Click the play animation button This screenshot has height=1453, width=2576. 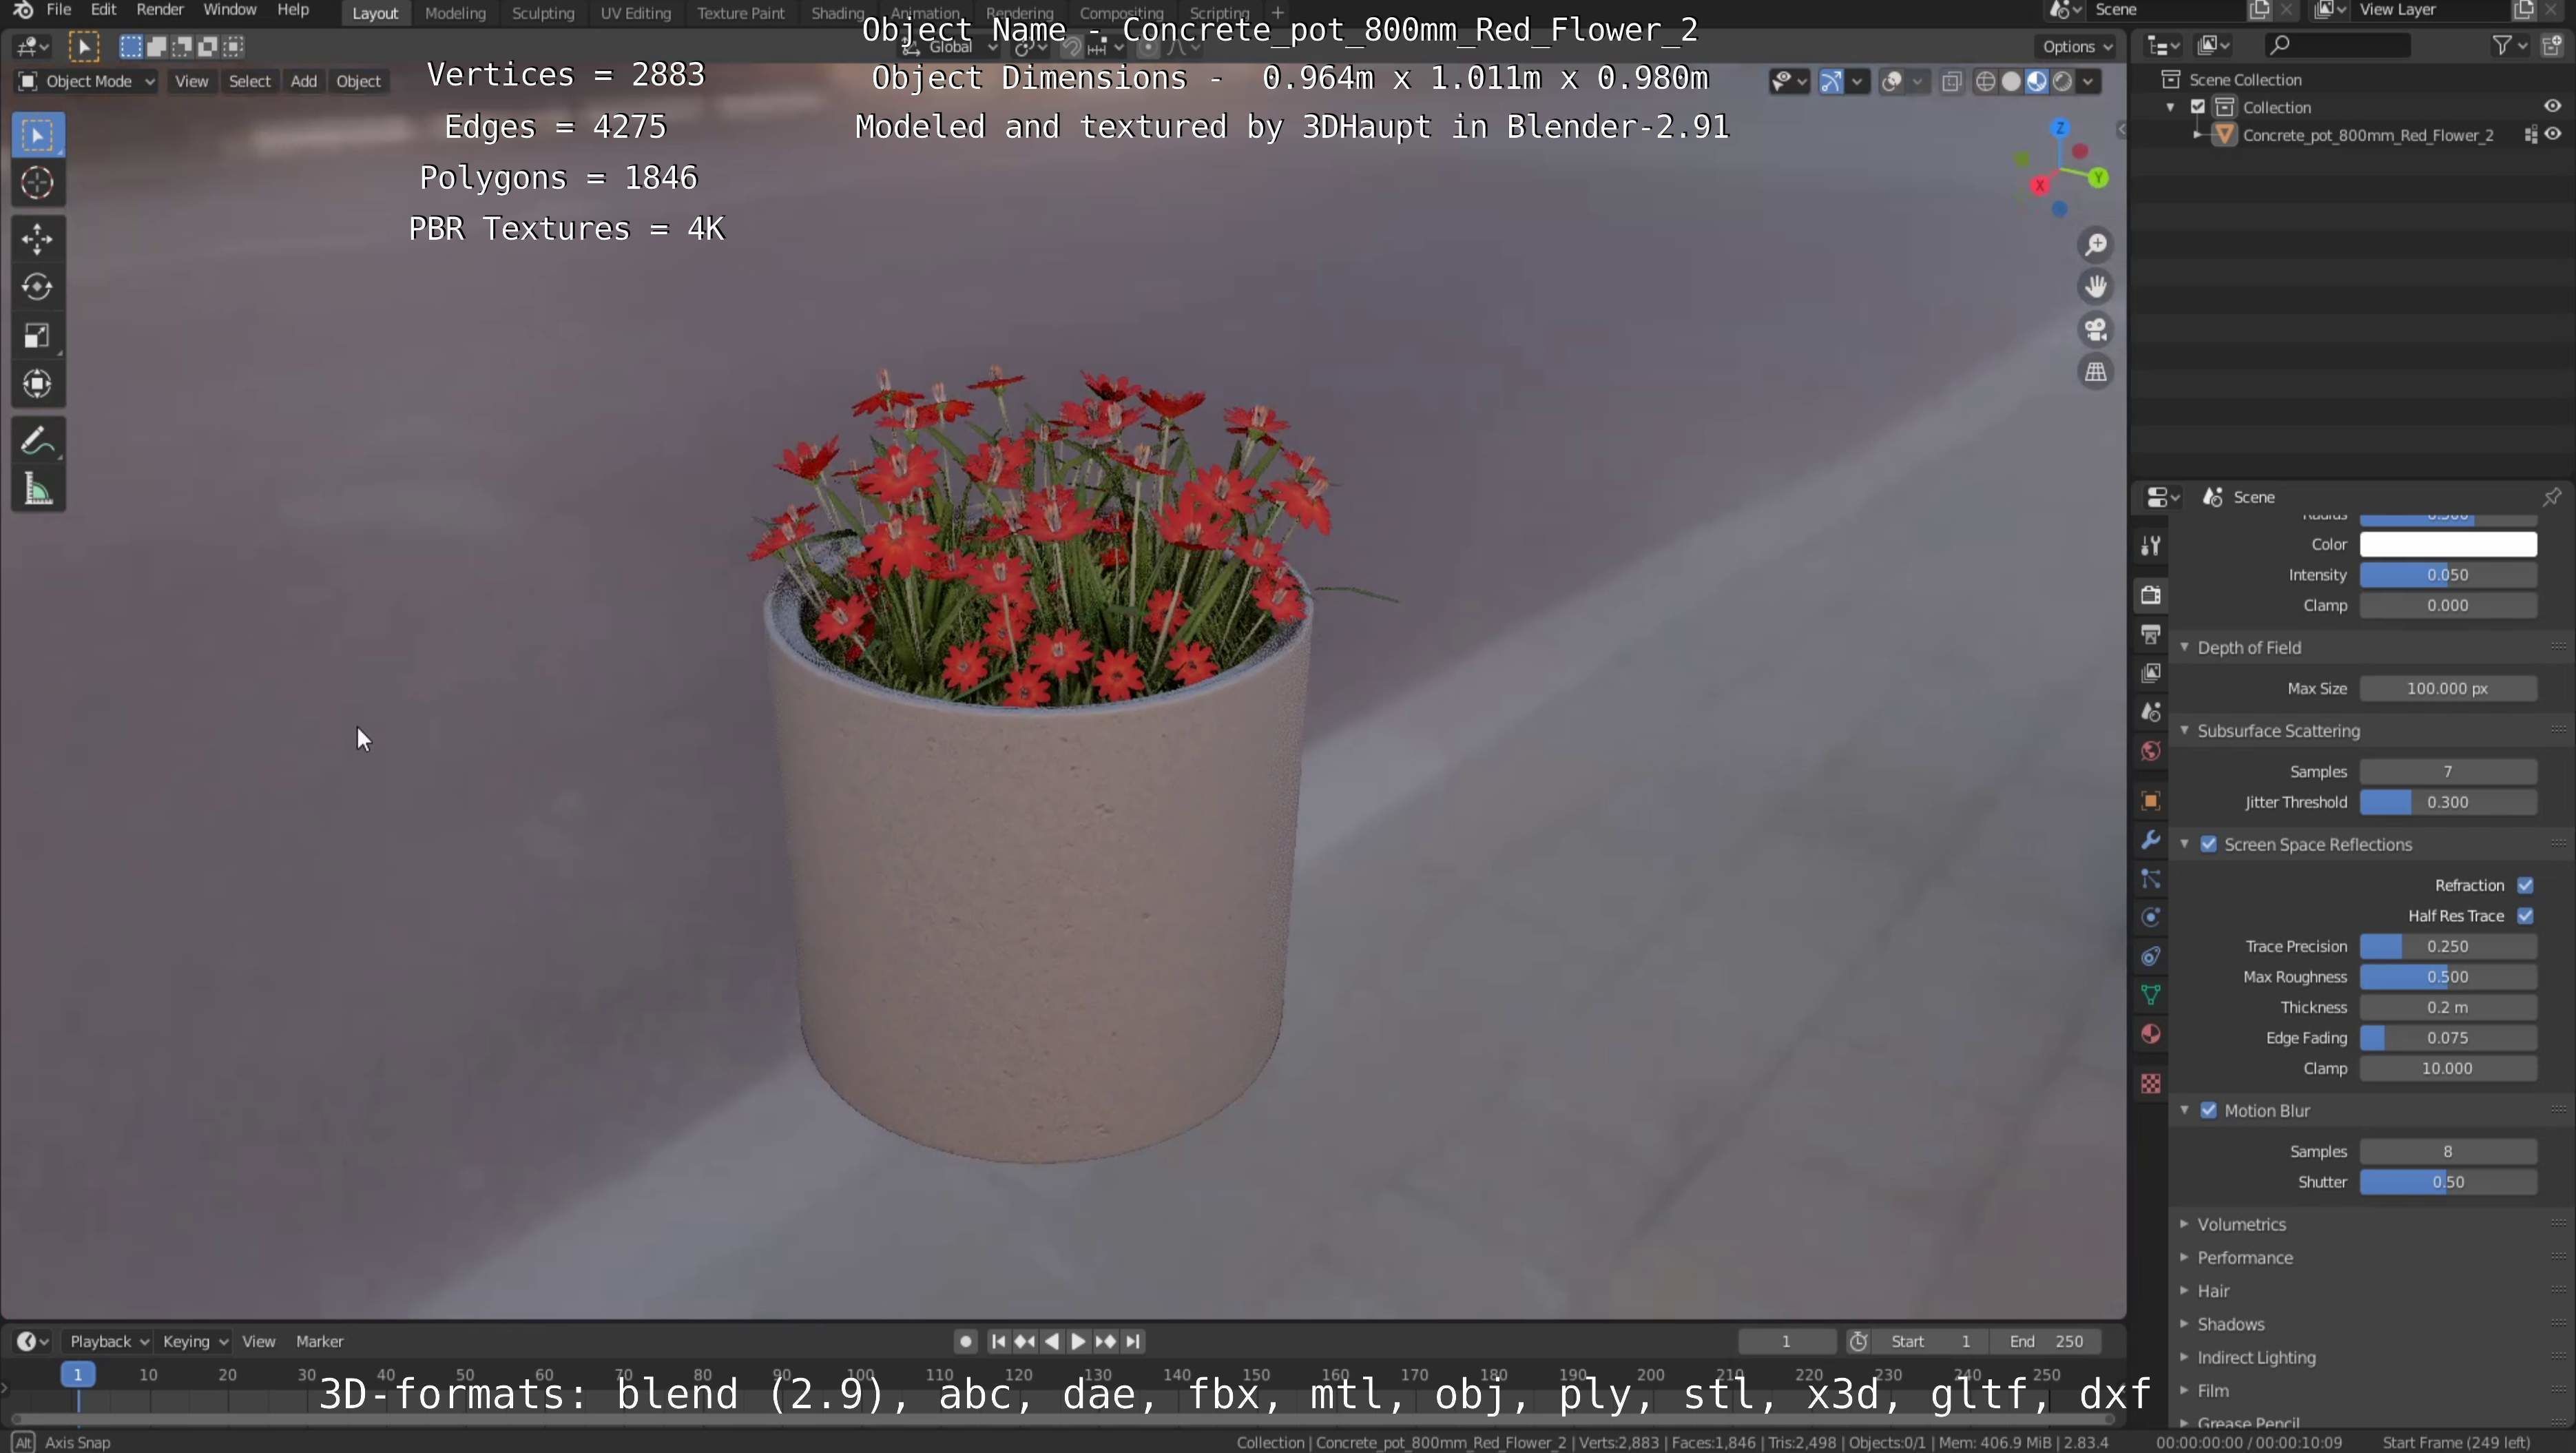coord(1078,1342)
